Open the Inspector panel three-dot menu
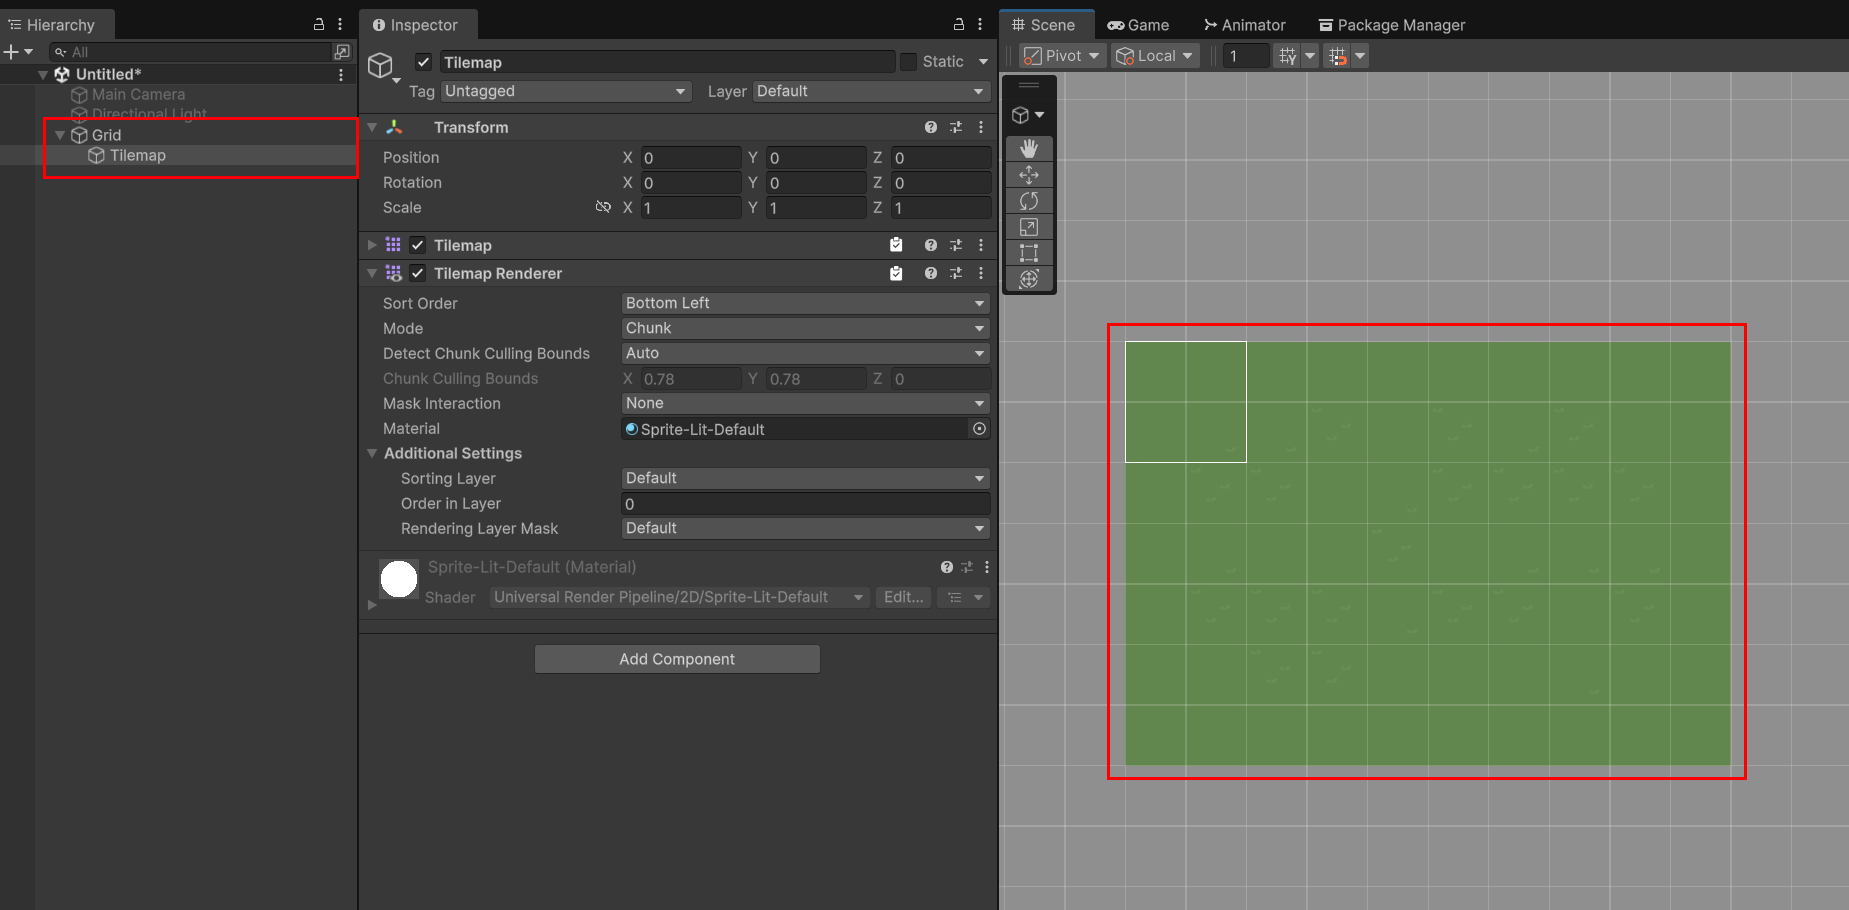The height and width of the screenshot is (910, 1849). pyautogui.click(x=980, y=24)
